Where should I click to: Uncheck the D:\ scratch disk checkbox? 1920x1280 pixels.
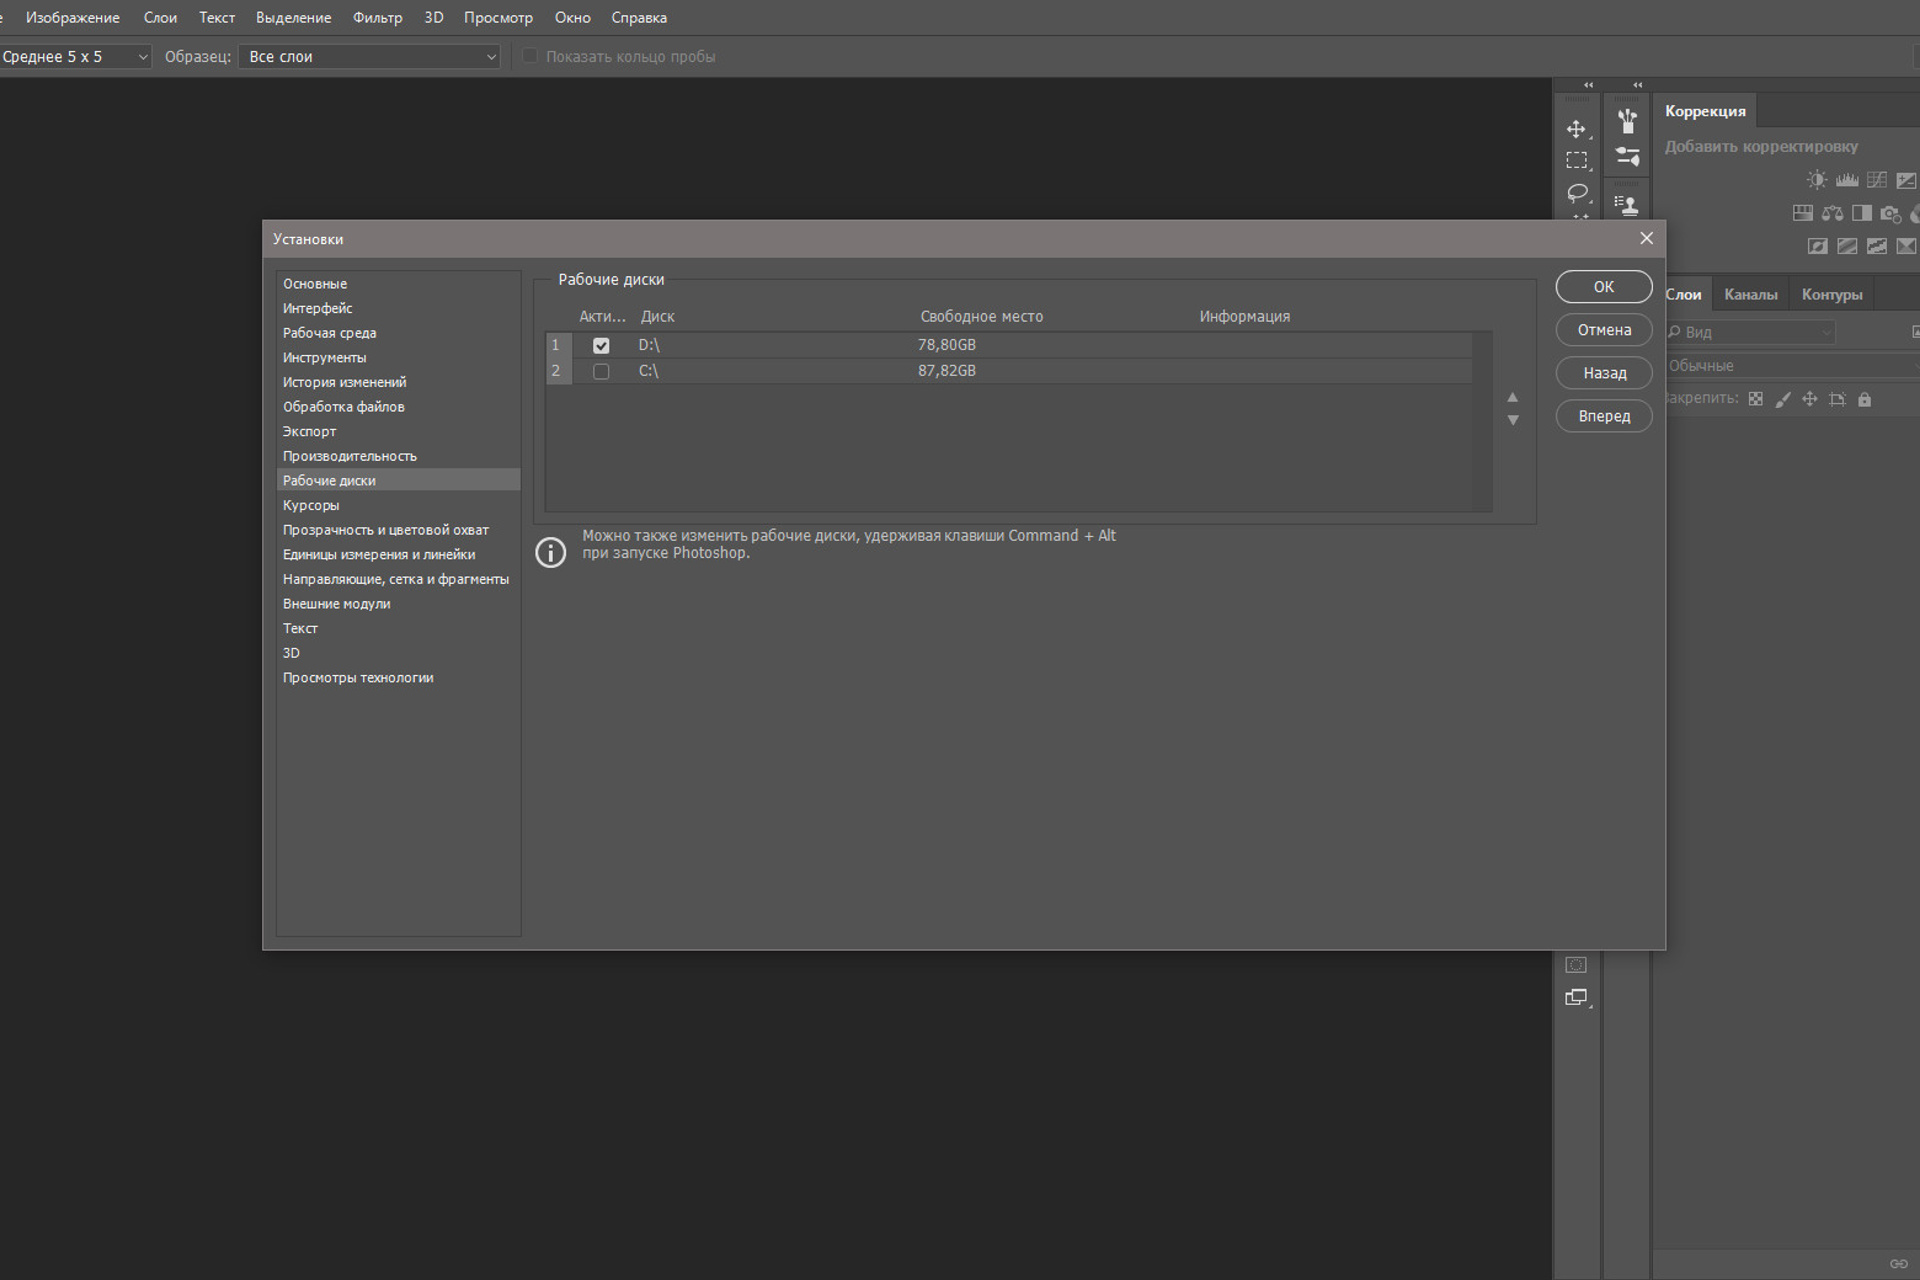[x=601, y=345]
